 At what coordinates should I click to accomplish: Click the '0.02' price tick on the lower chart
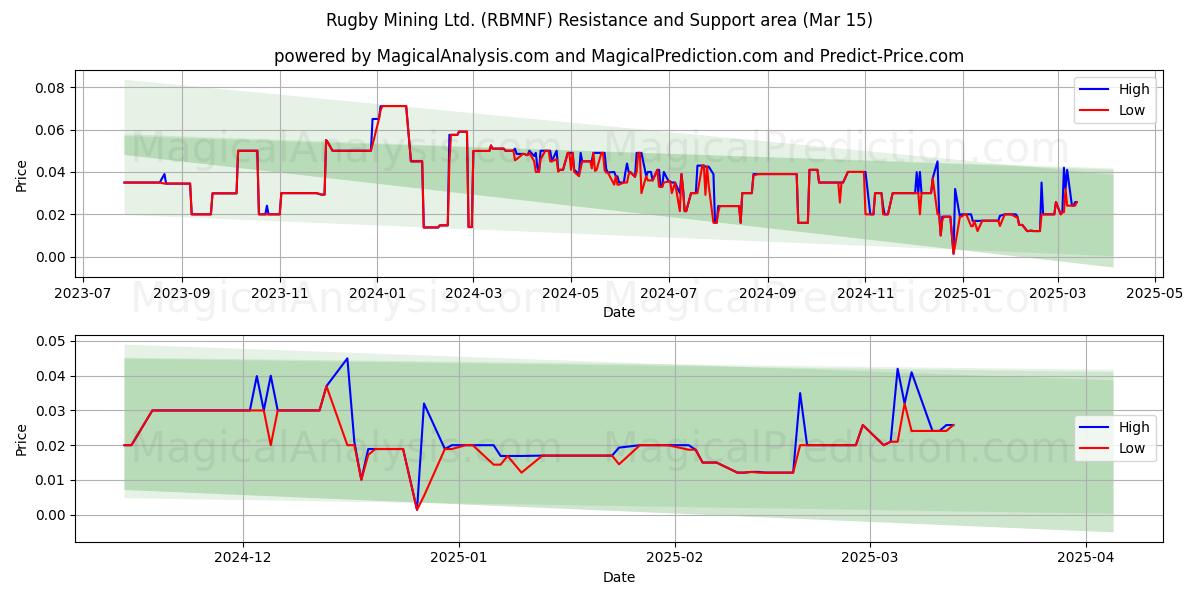tap(51, 446)
